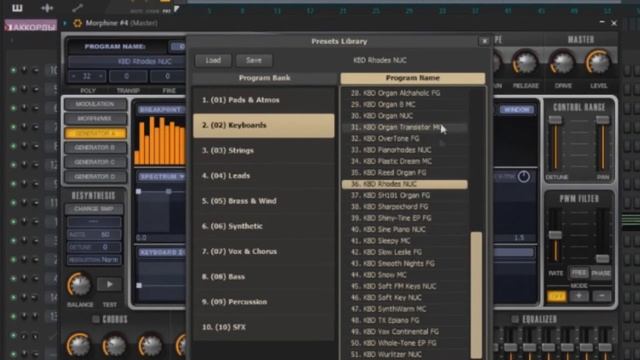Choose preset KBD TX Epiano FG
640x360 pixels.
[x=404, y=320]
